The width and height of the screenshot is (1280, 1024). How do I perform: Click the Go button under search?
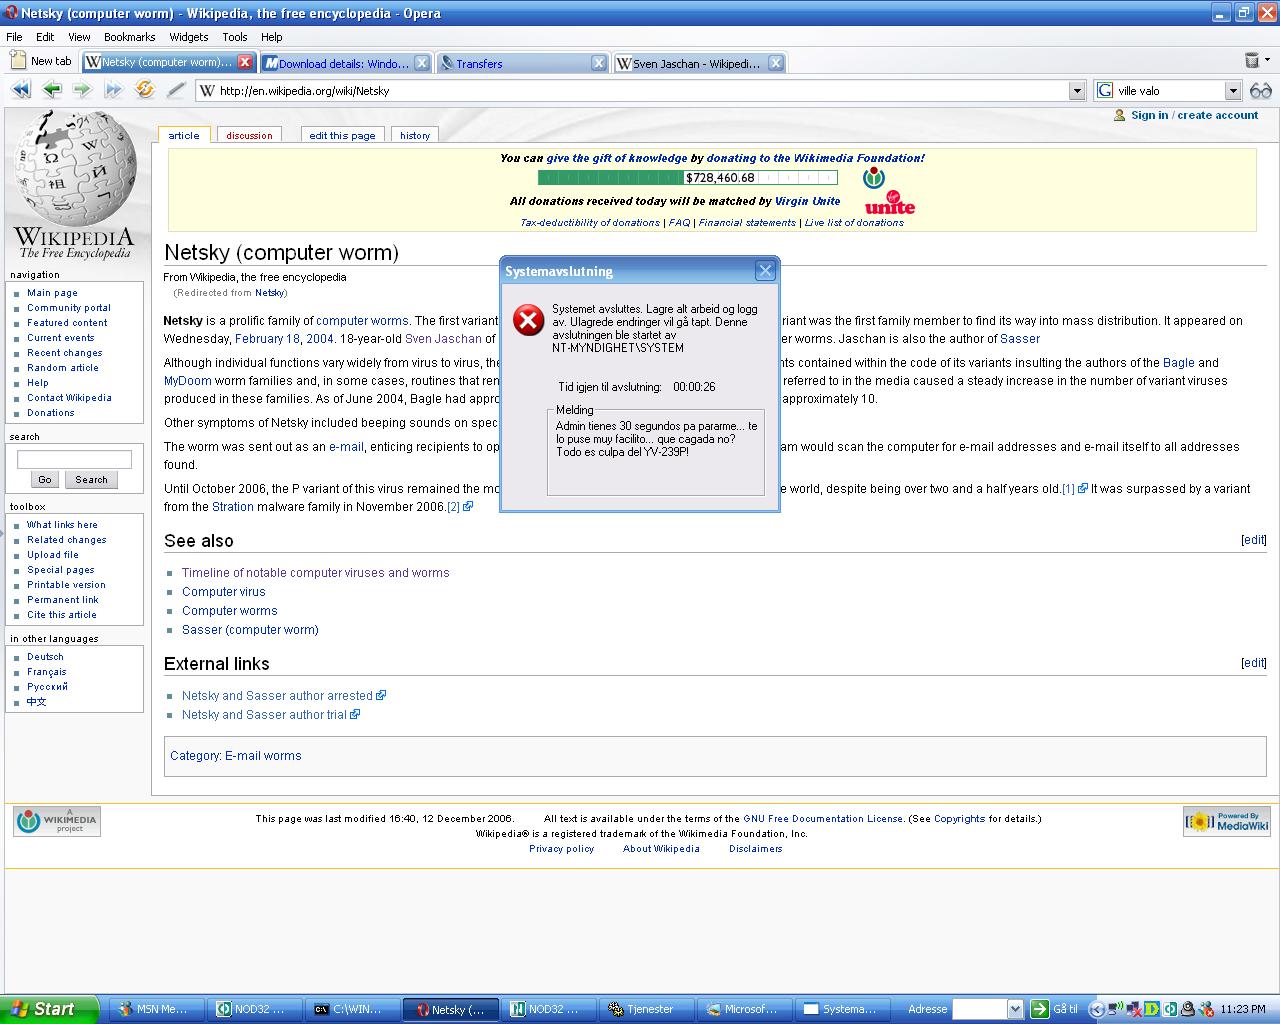click(x=45, y=480)
